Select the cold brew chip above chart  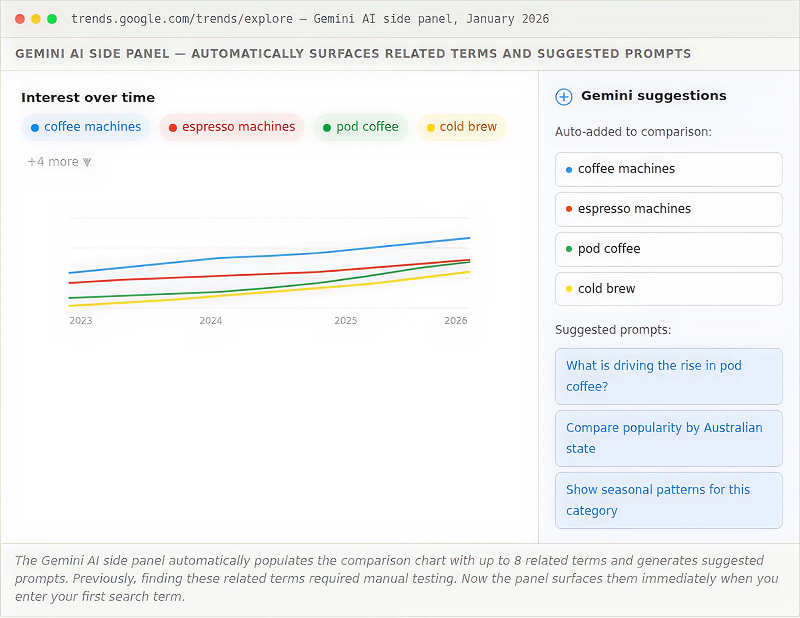point(462,127)
